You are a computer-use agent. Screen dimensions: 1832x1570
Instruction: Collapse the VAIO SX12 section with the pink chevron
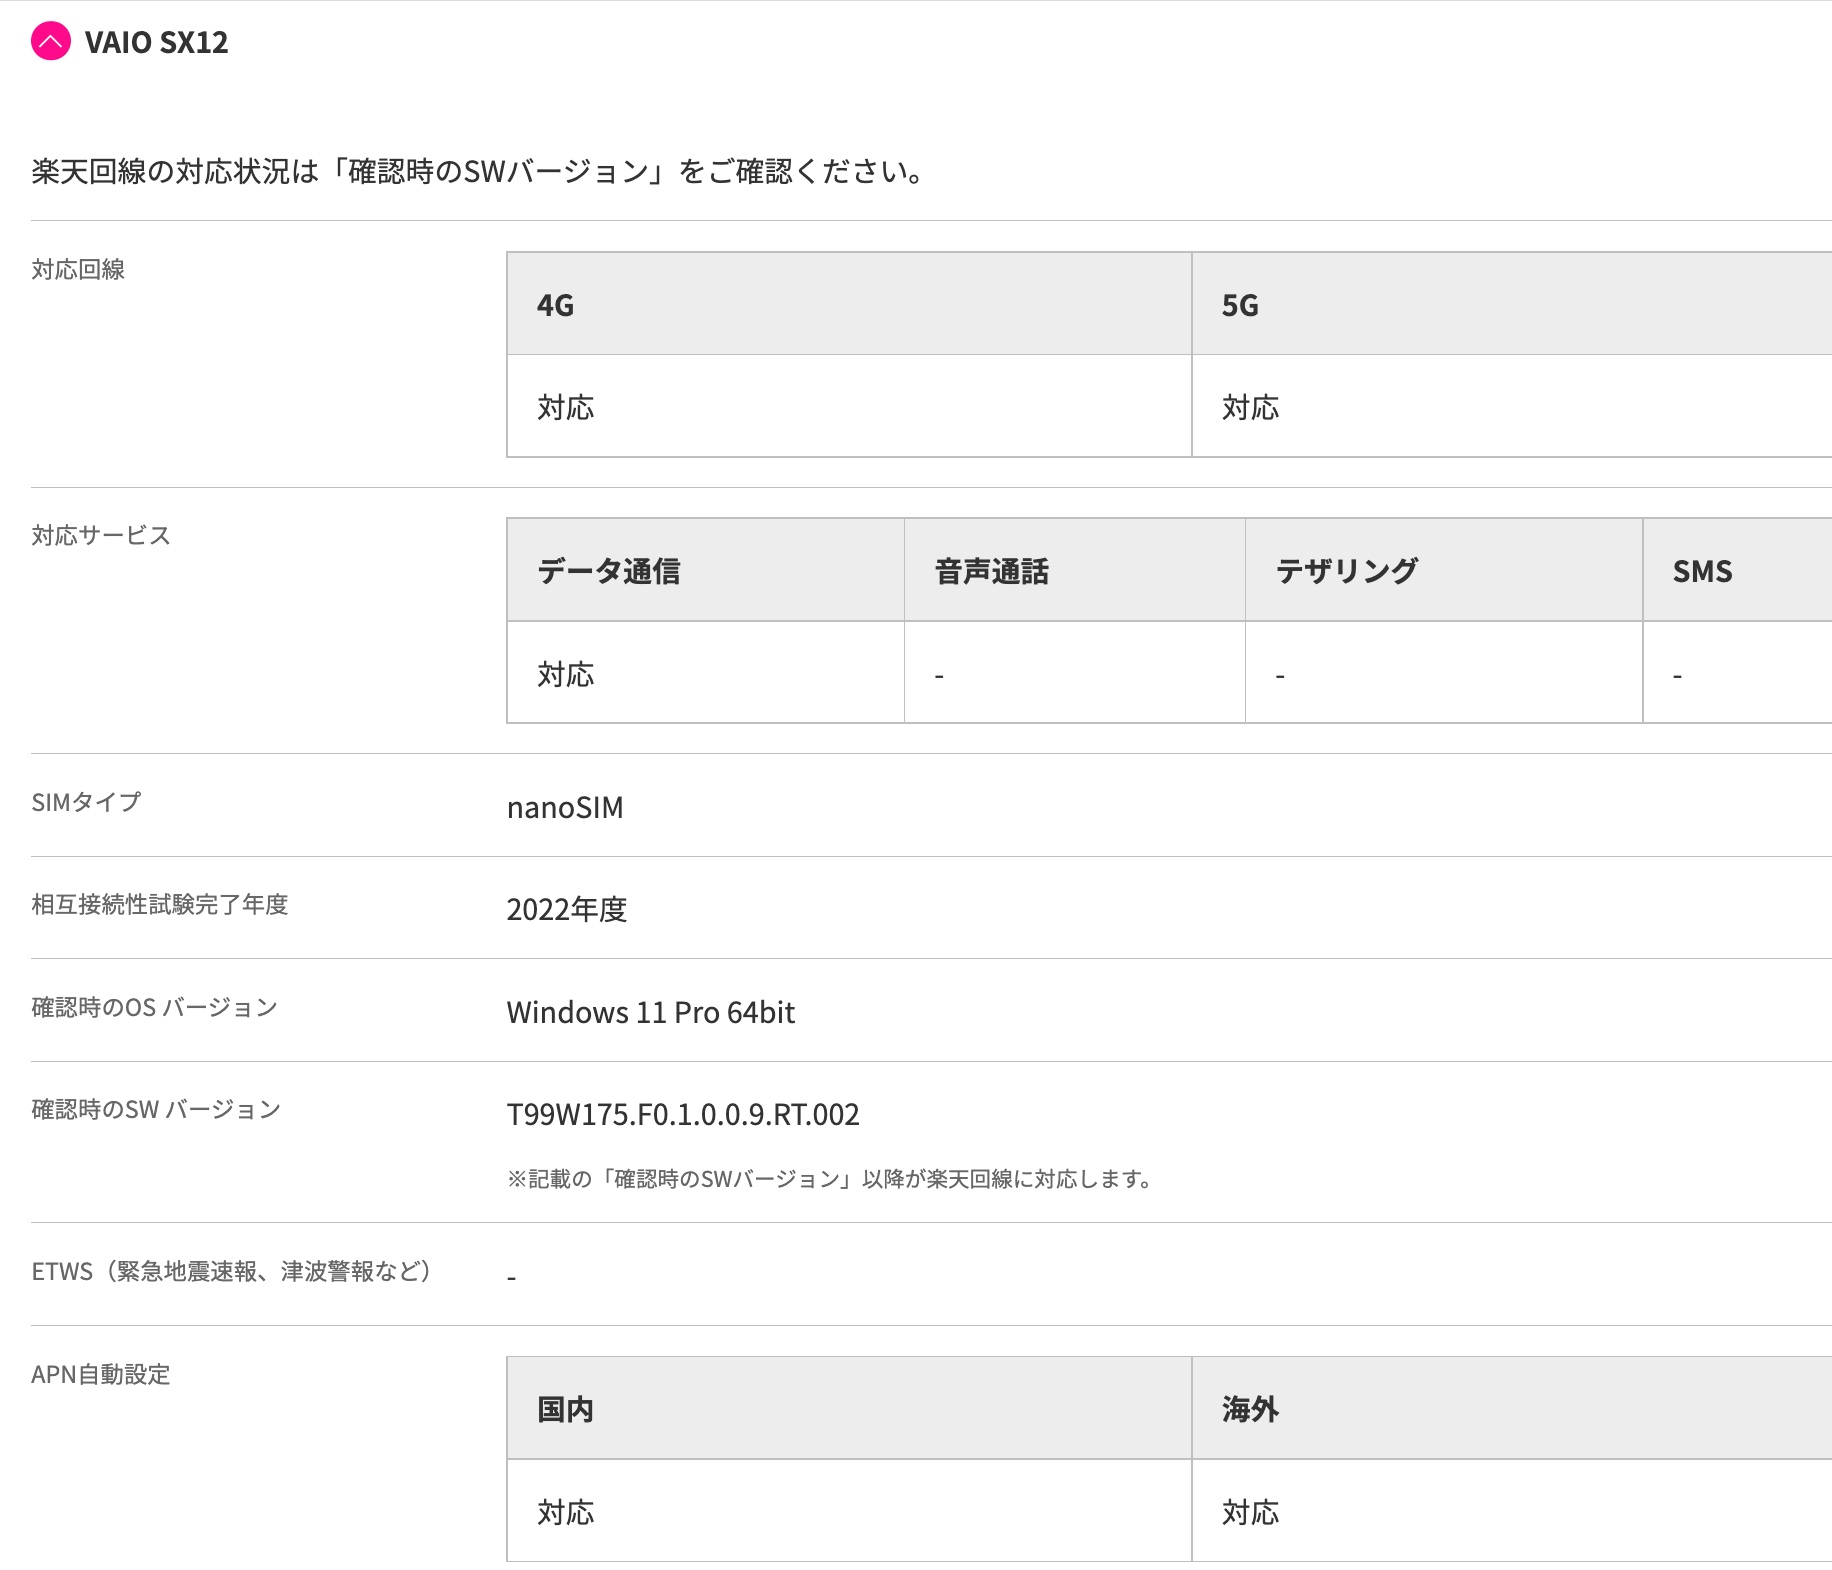pos(51,41)
